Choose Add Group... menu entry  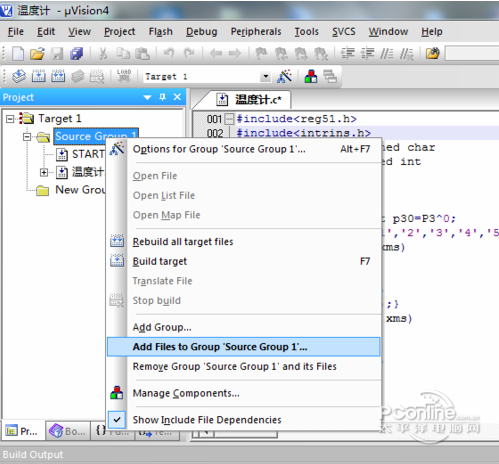[244, 327]
